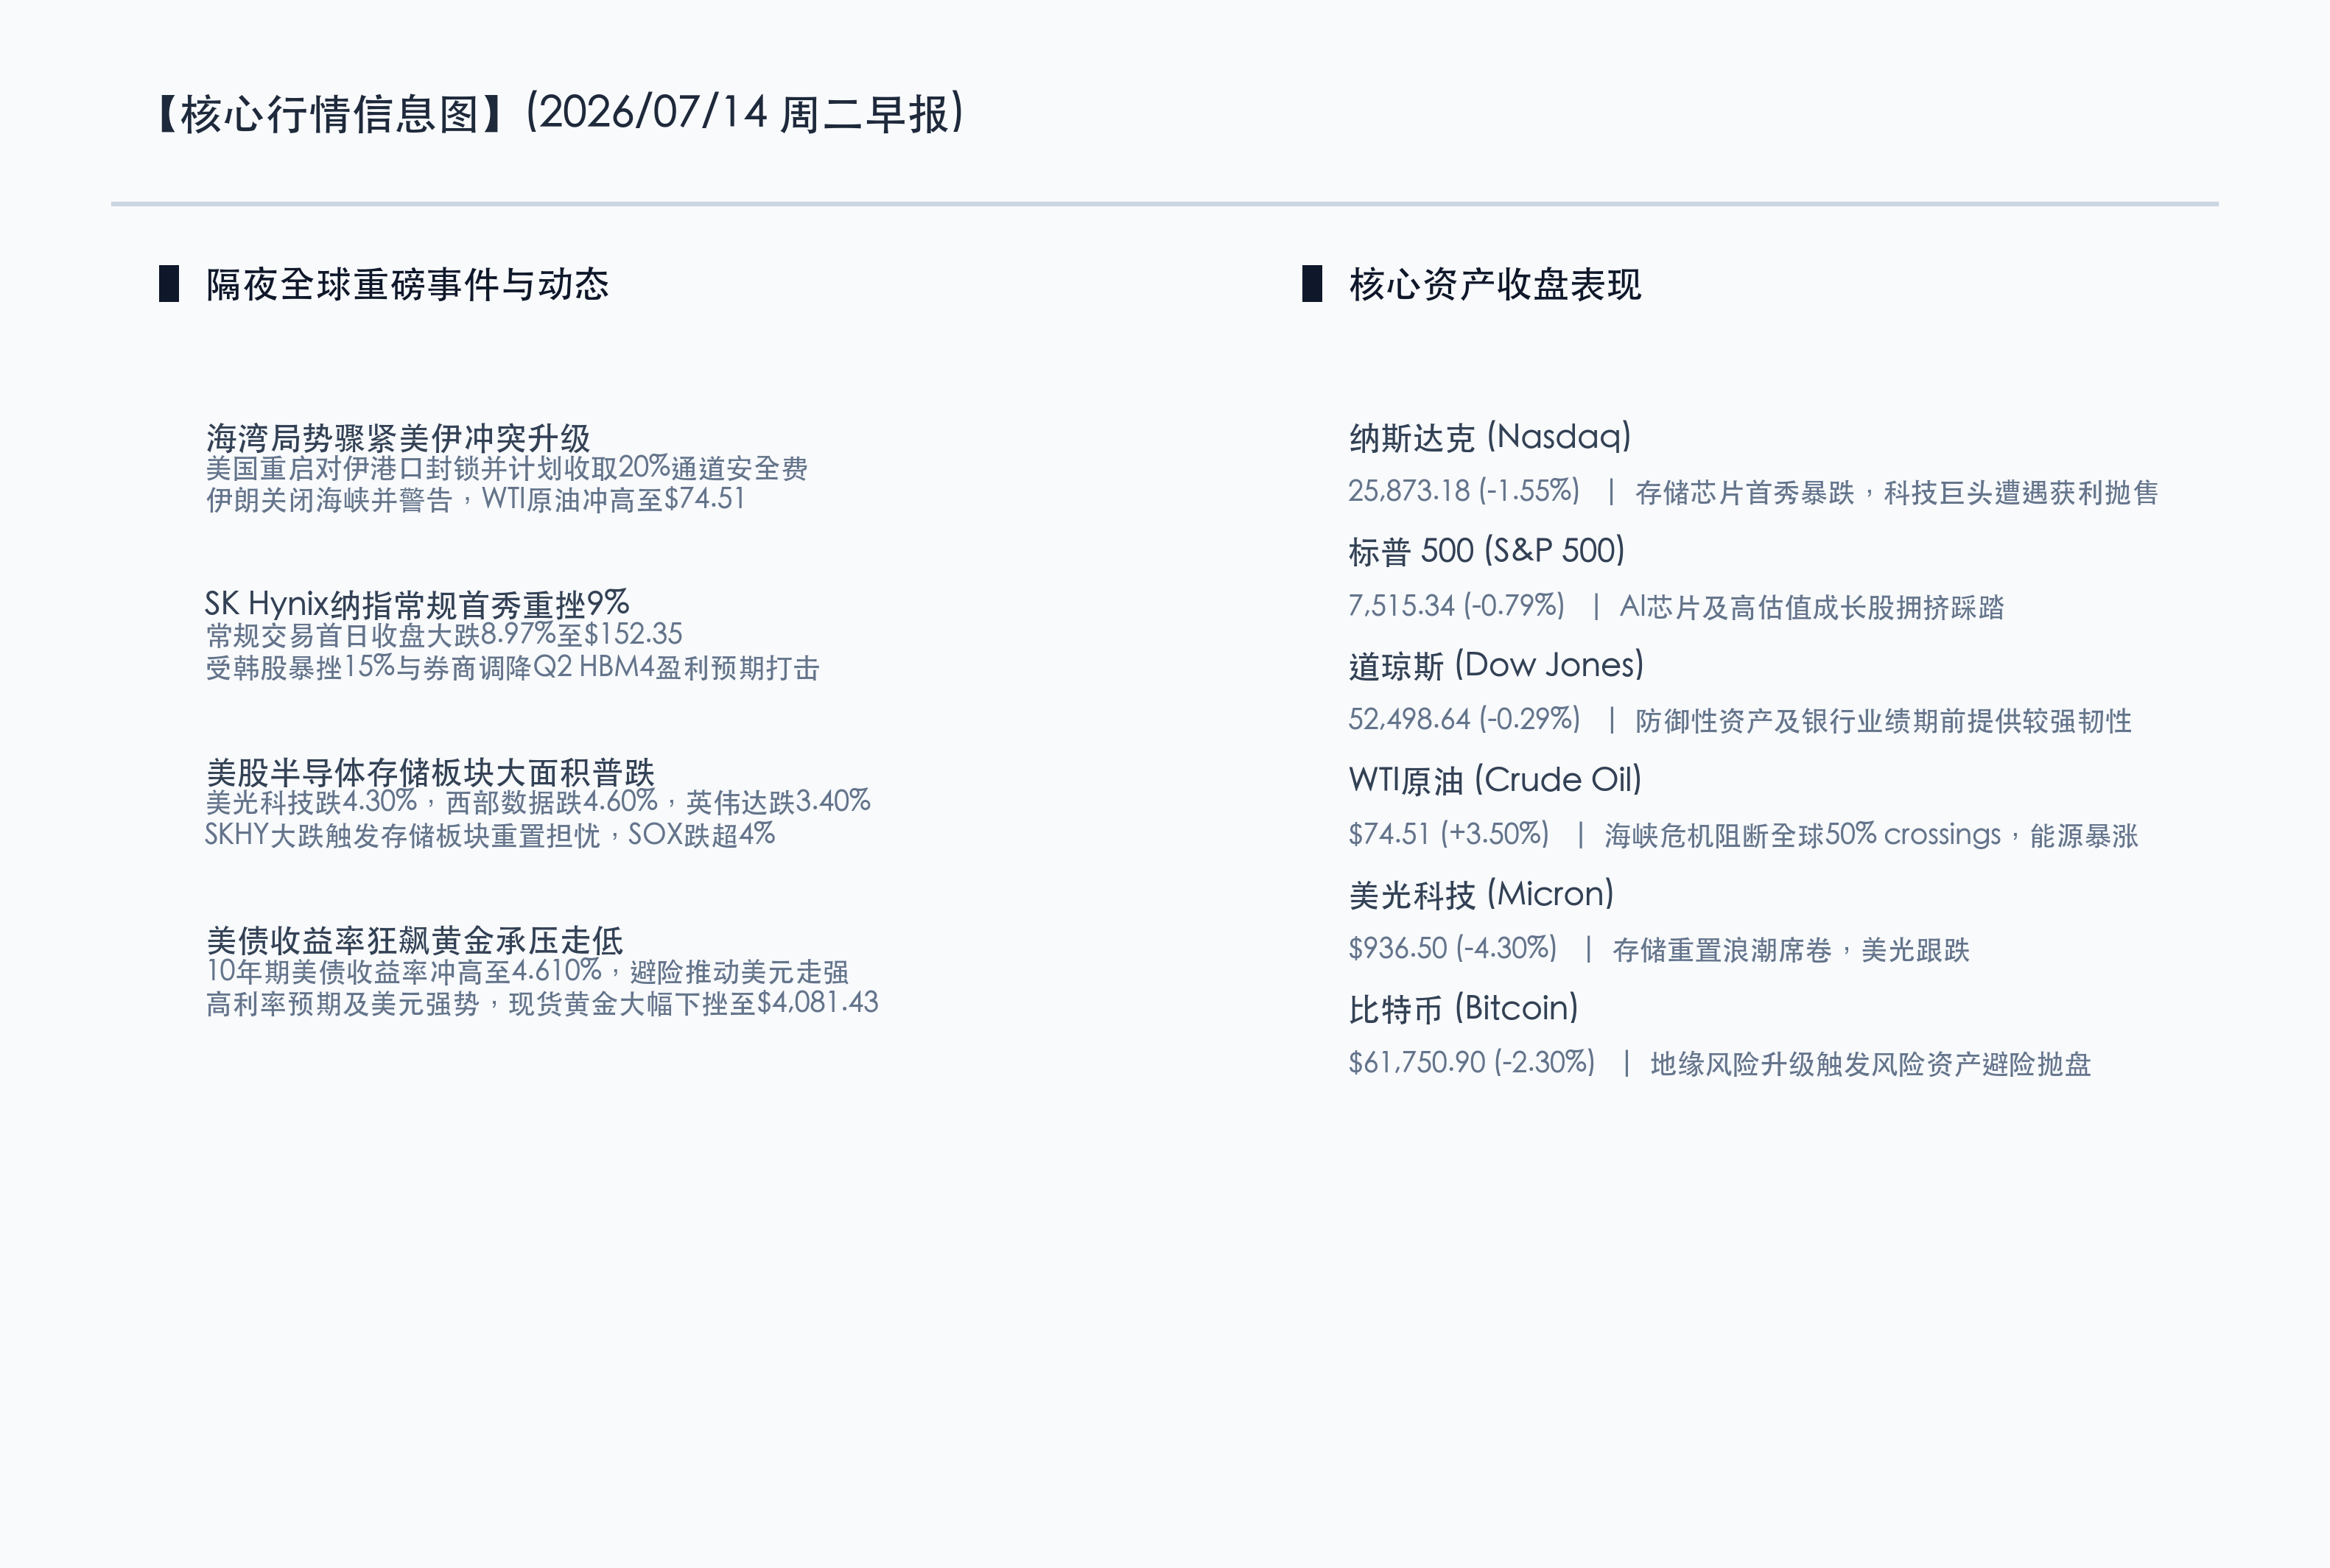The image size is (2330, 1568).
Task: Click line 10年期美债收益率冲高至4.610%
Action: (404, 971)
